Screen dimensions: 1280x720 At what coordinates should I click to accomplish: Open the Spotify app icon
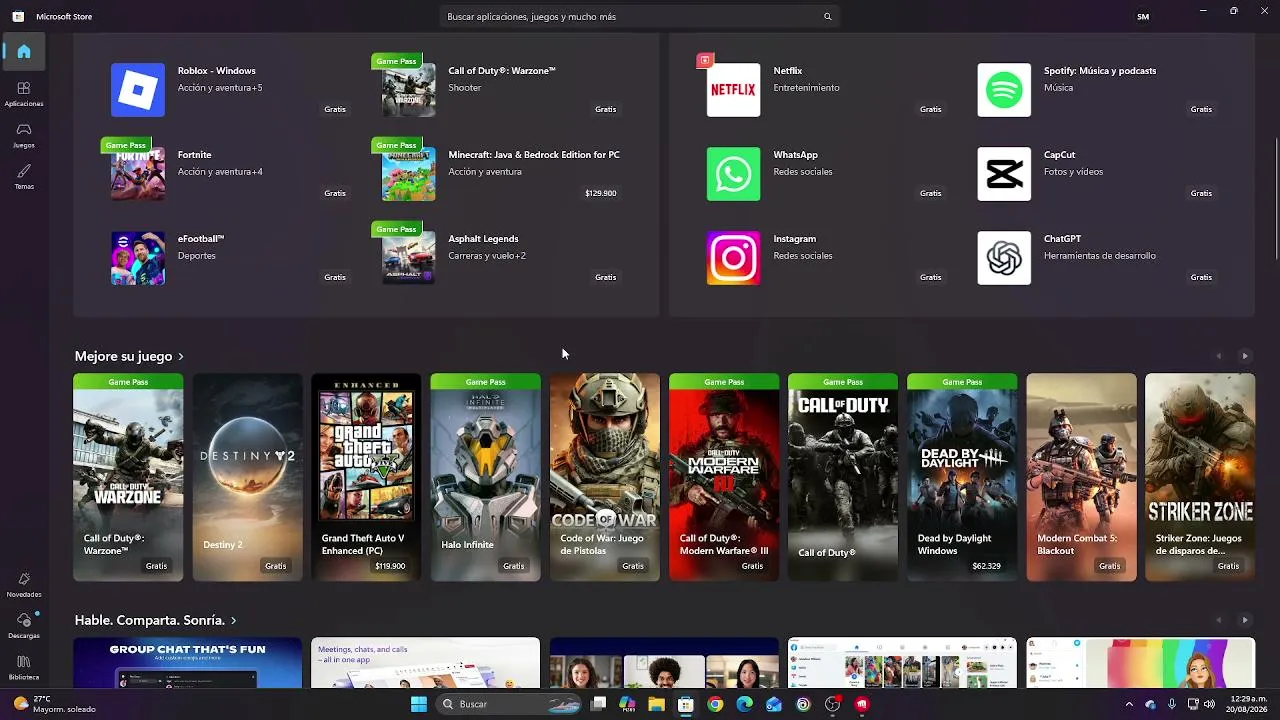(x=1004, y=90)
